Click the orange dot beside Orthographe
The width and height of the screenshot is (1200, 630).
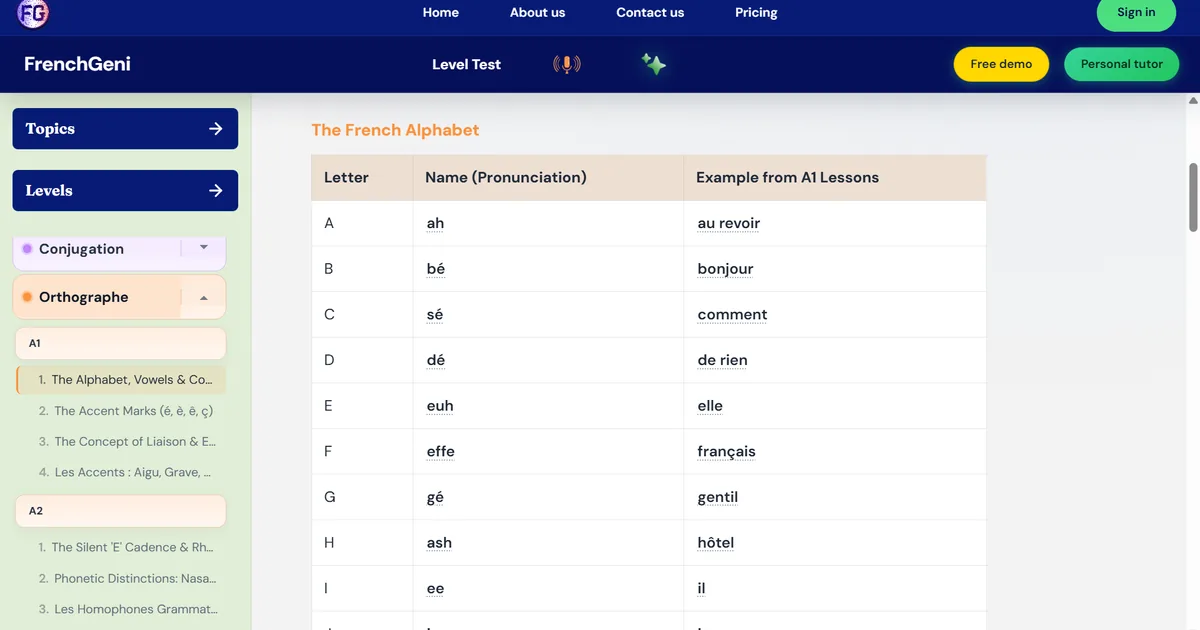click(x=27, y=297)
